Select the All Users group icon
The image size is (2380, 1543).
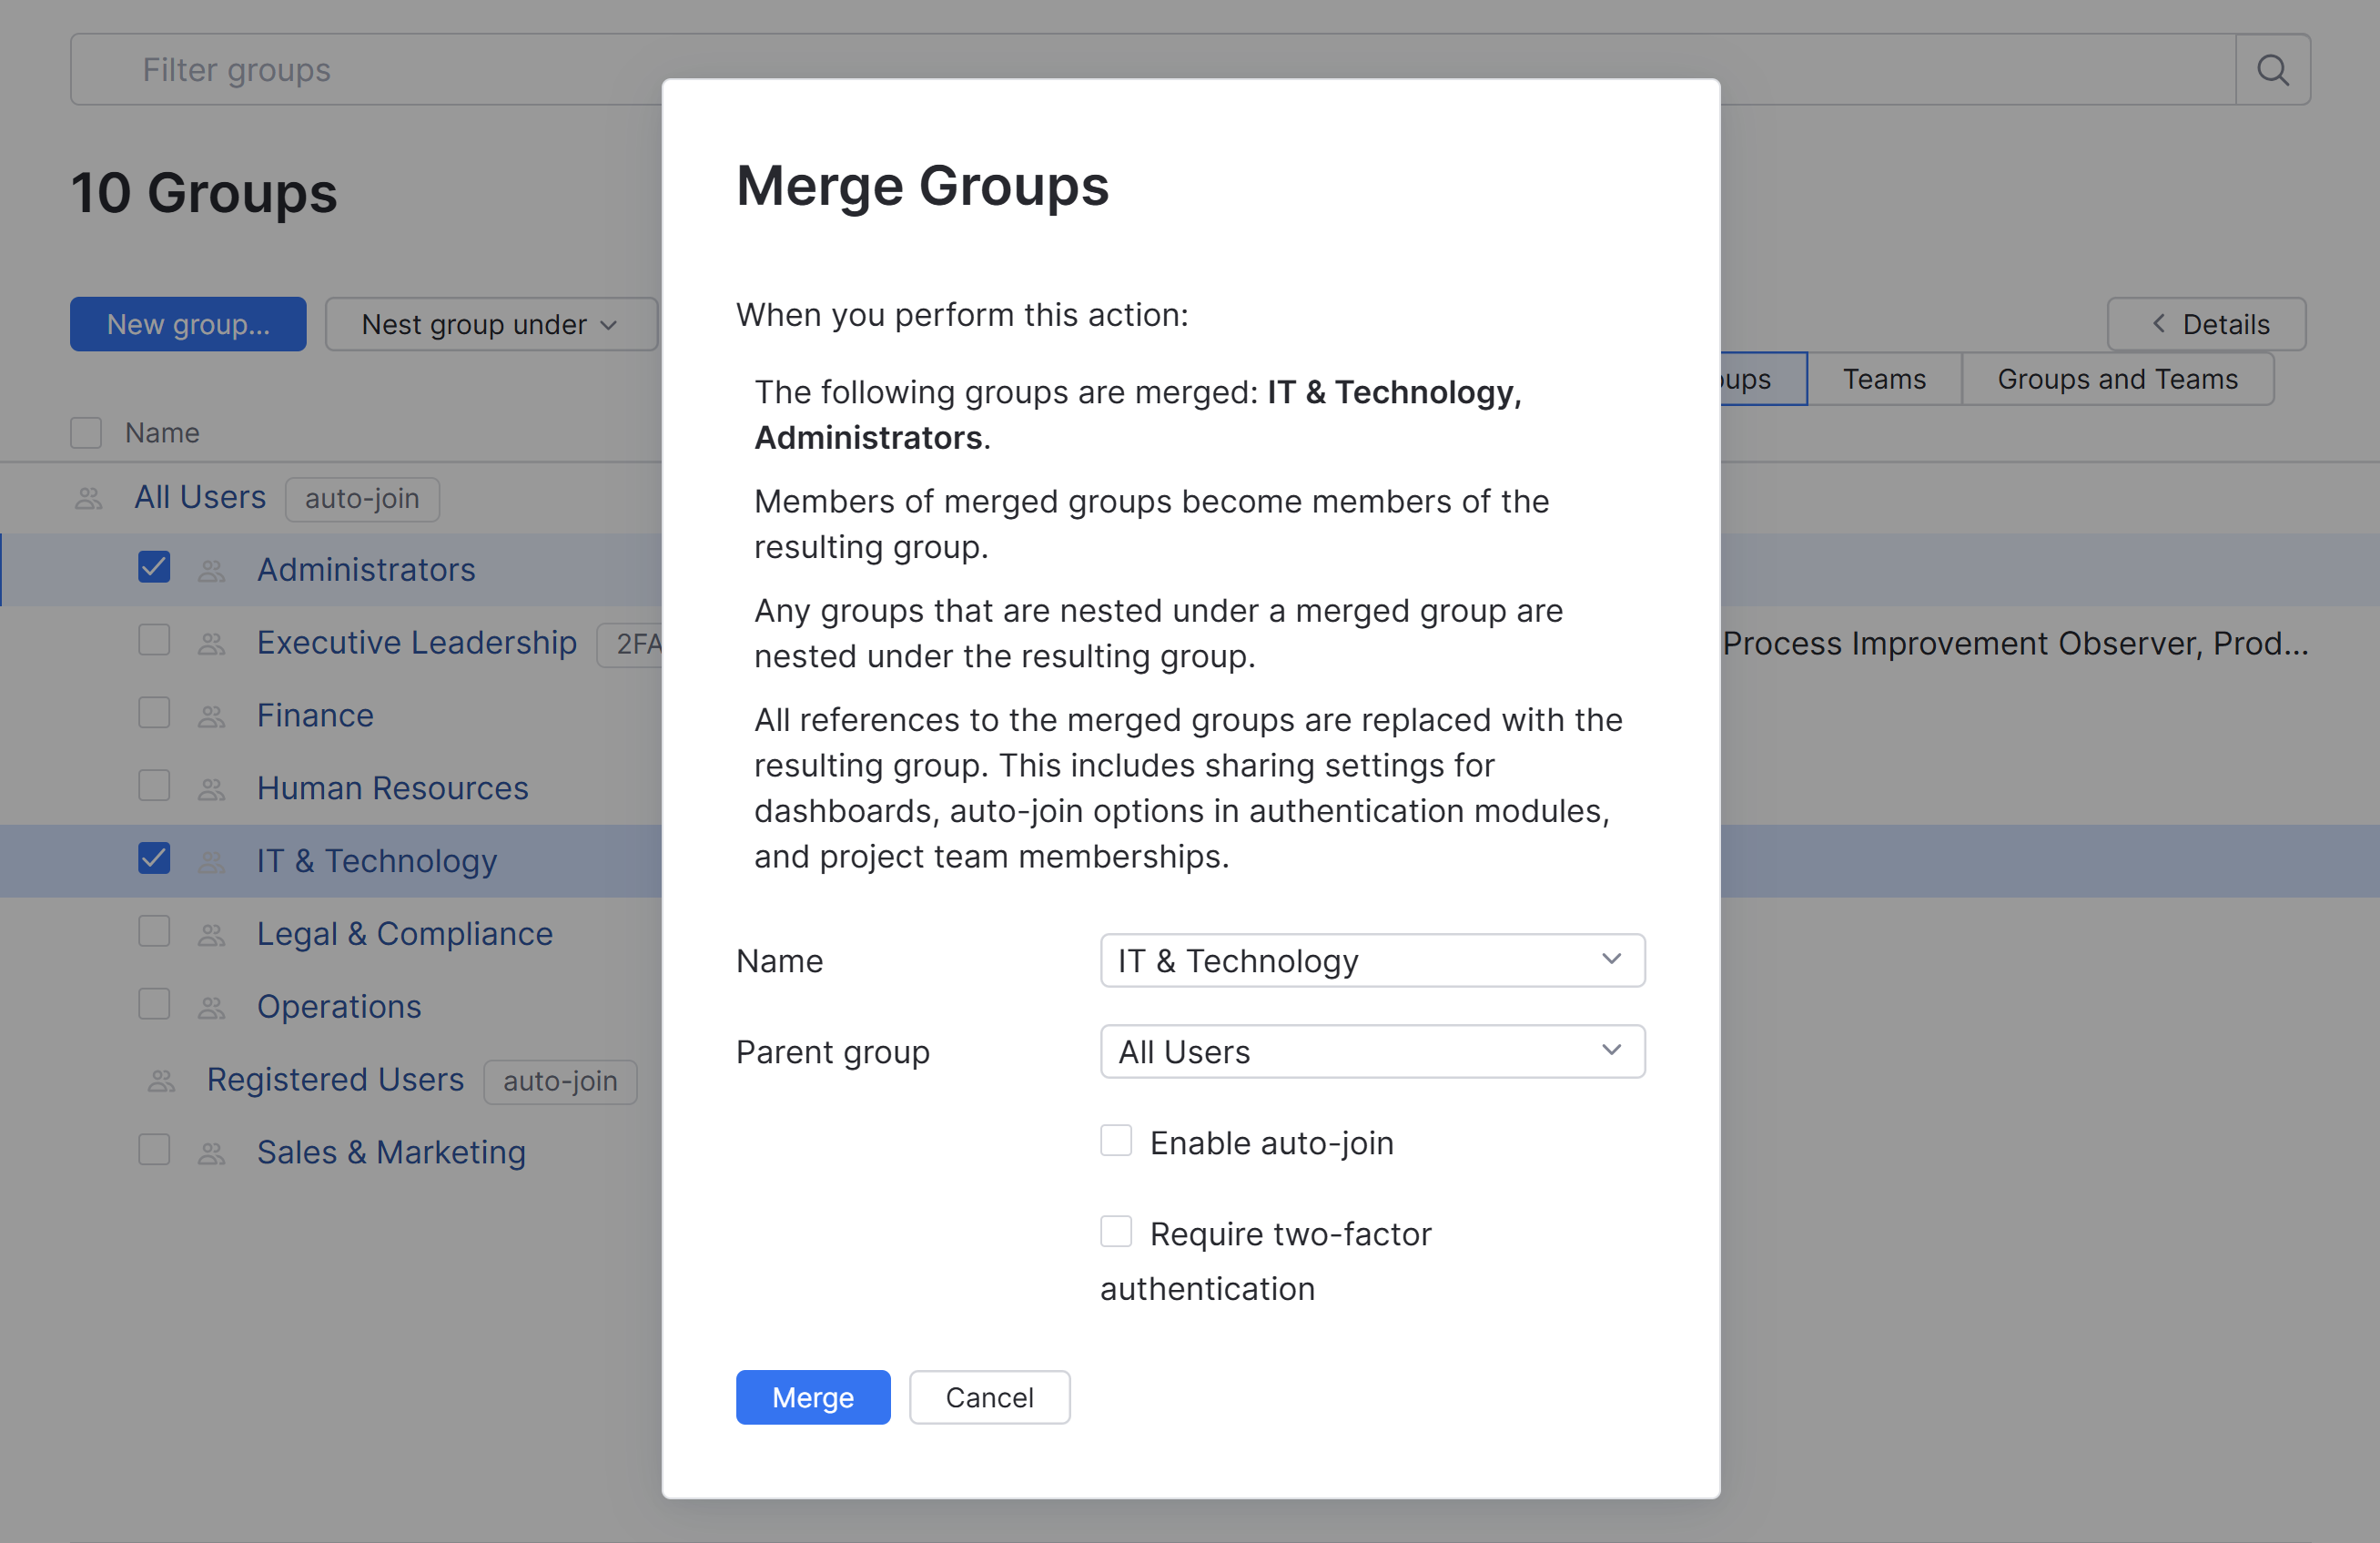88,497
